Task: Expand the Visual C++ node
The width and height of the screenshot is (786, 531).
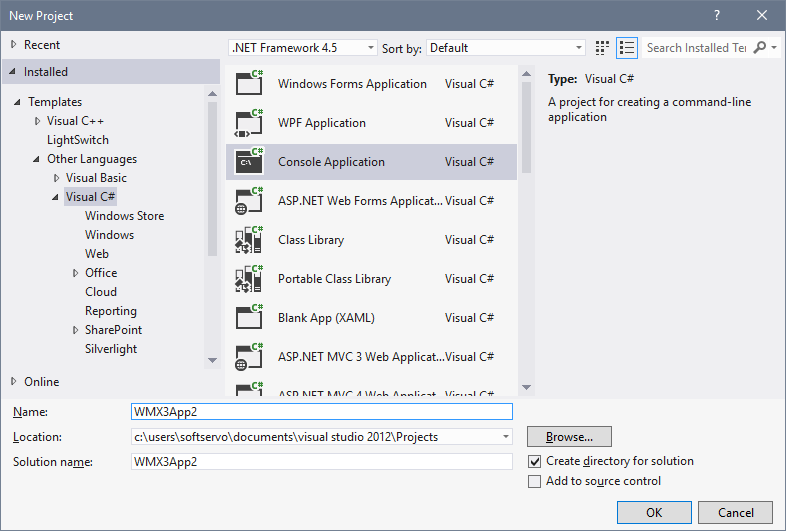Action: [38, 121]
